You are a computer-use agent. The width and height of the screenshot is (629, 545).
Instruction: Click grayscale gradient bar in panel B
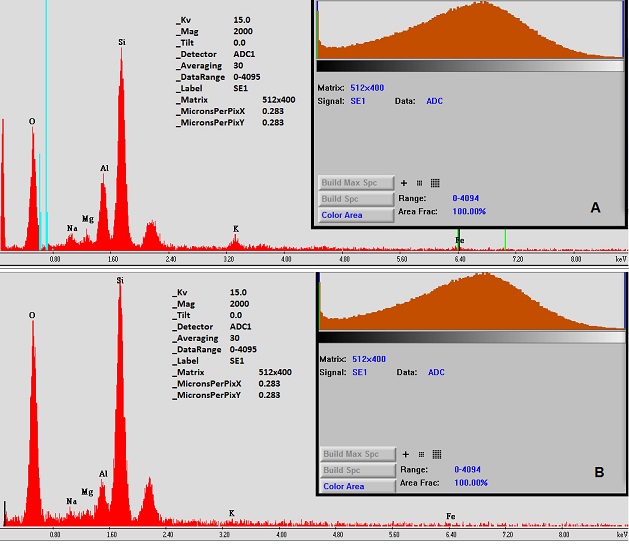[469, 337]
